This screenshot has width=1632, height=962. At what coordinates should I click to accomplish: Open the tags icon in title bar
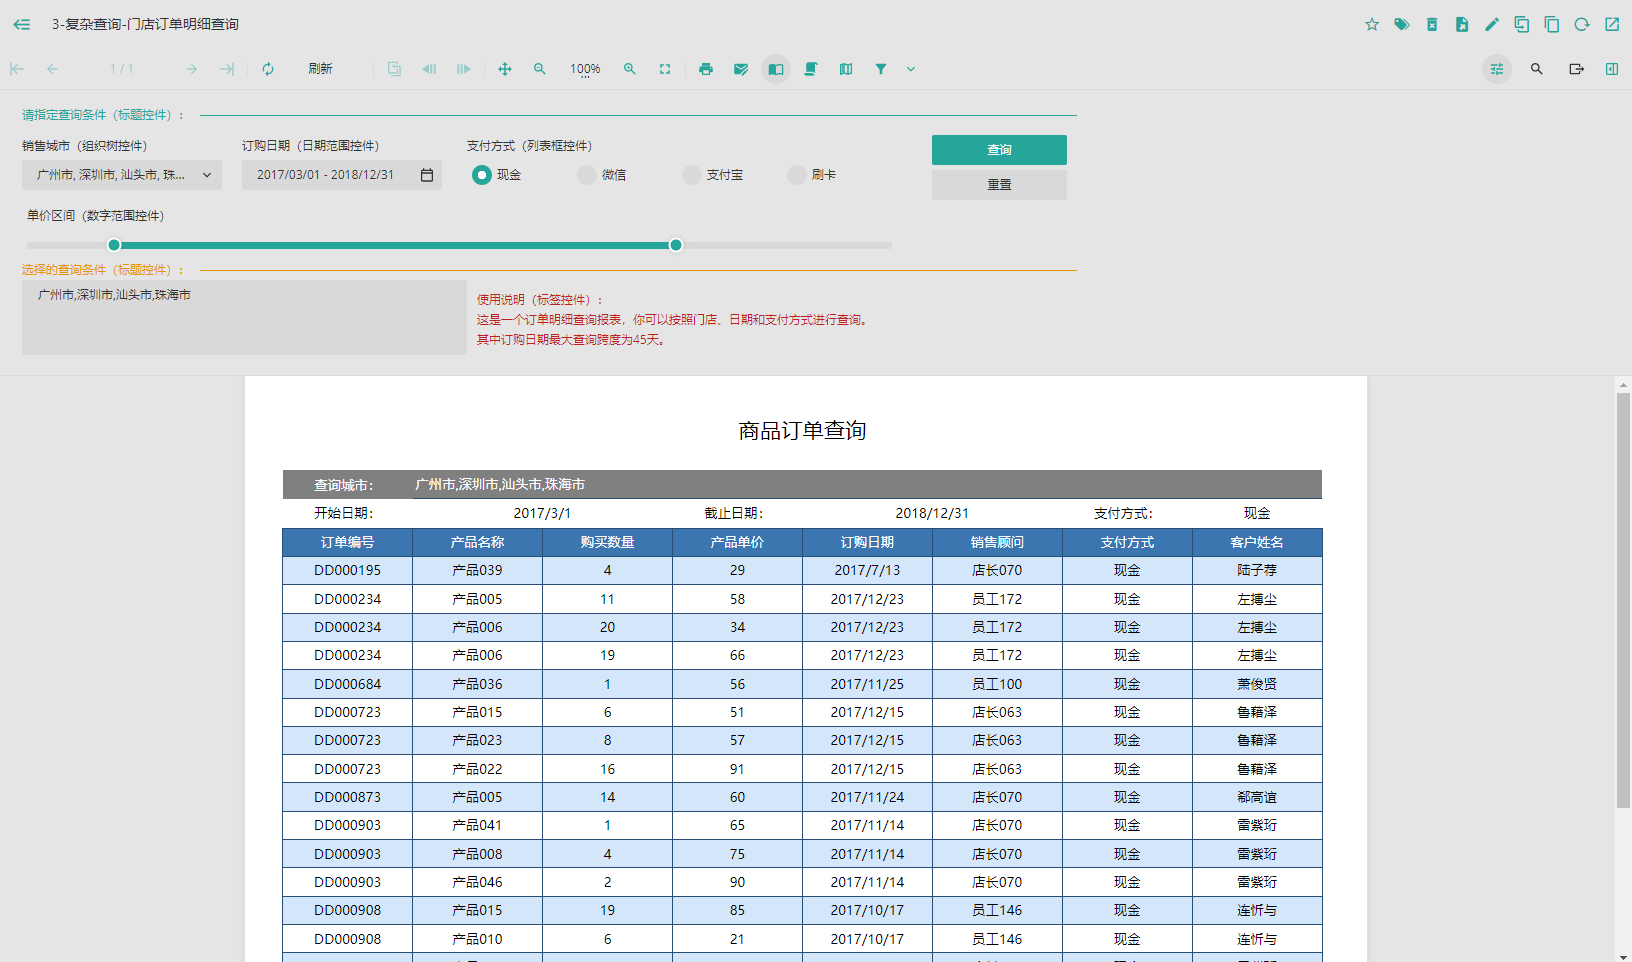1402,24
